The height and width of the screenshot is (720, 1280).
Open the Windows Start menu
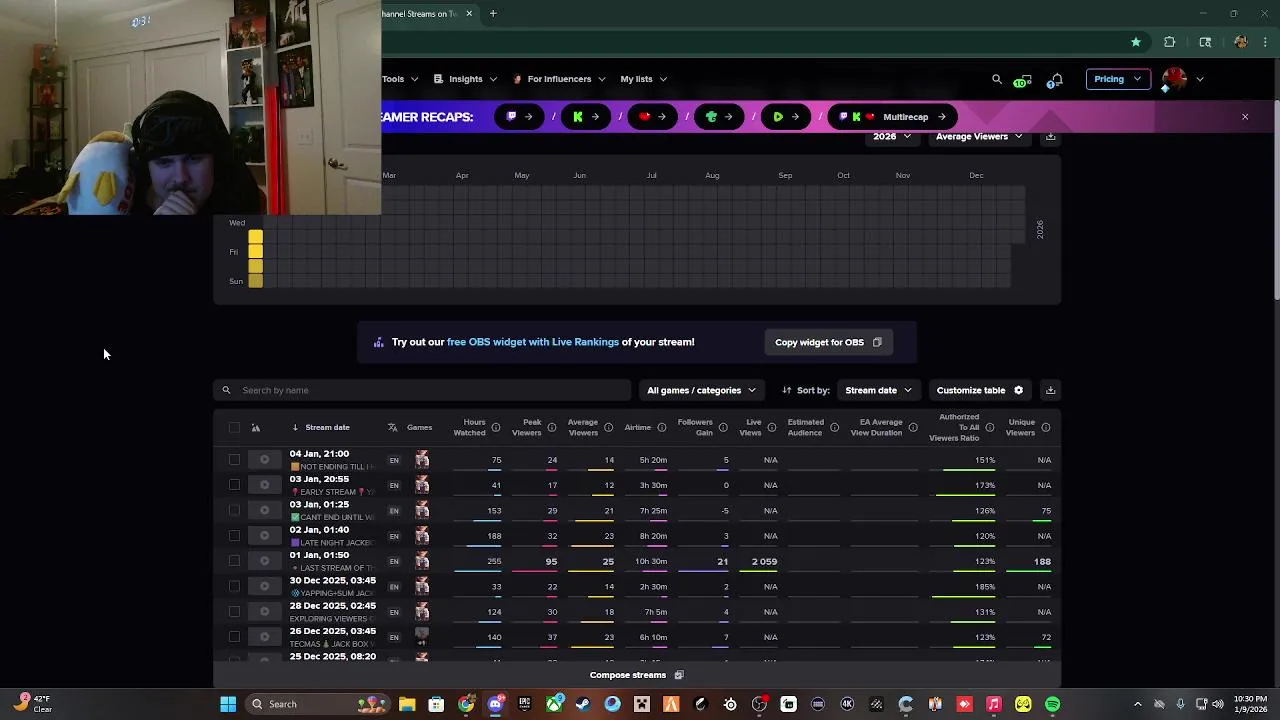tap(228, 704)
